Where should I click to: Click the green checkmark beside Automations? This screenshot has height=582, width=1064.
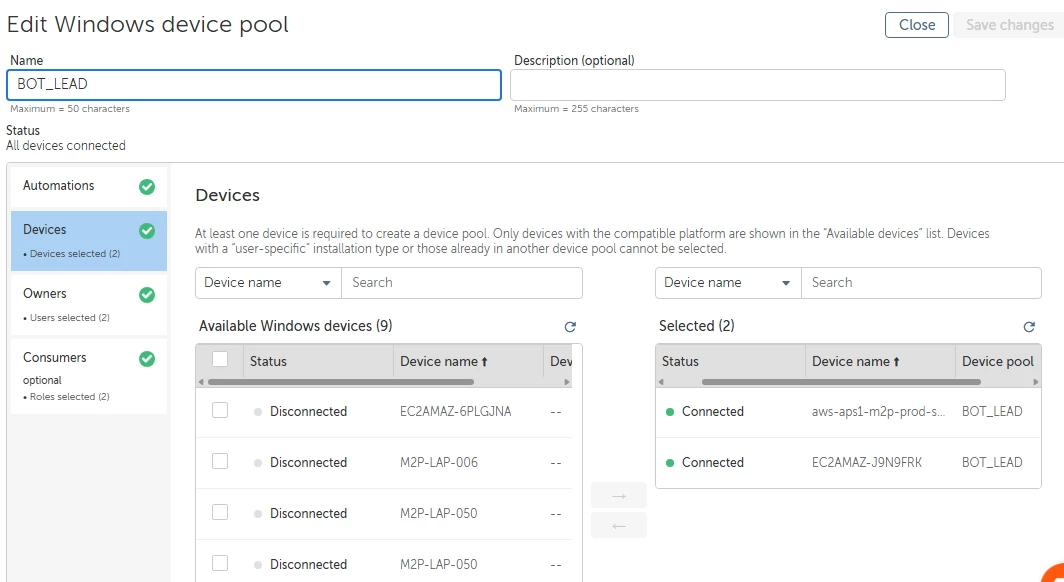(147, 186)
